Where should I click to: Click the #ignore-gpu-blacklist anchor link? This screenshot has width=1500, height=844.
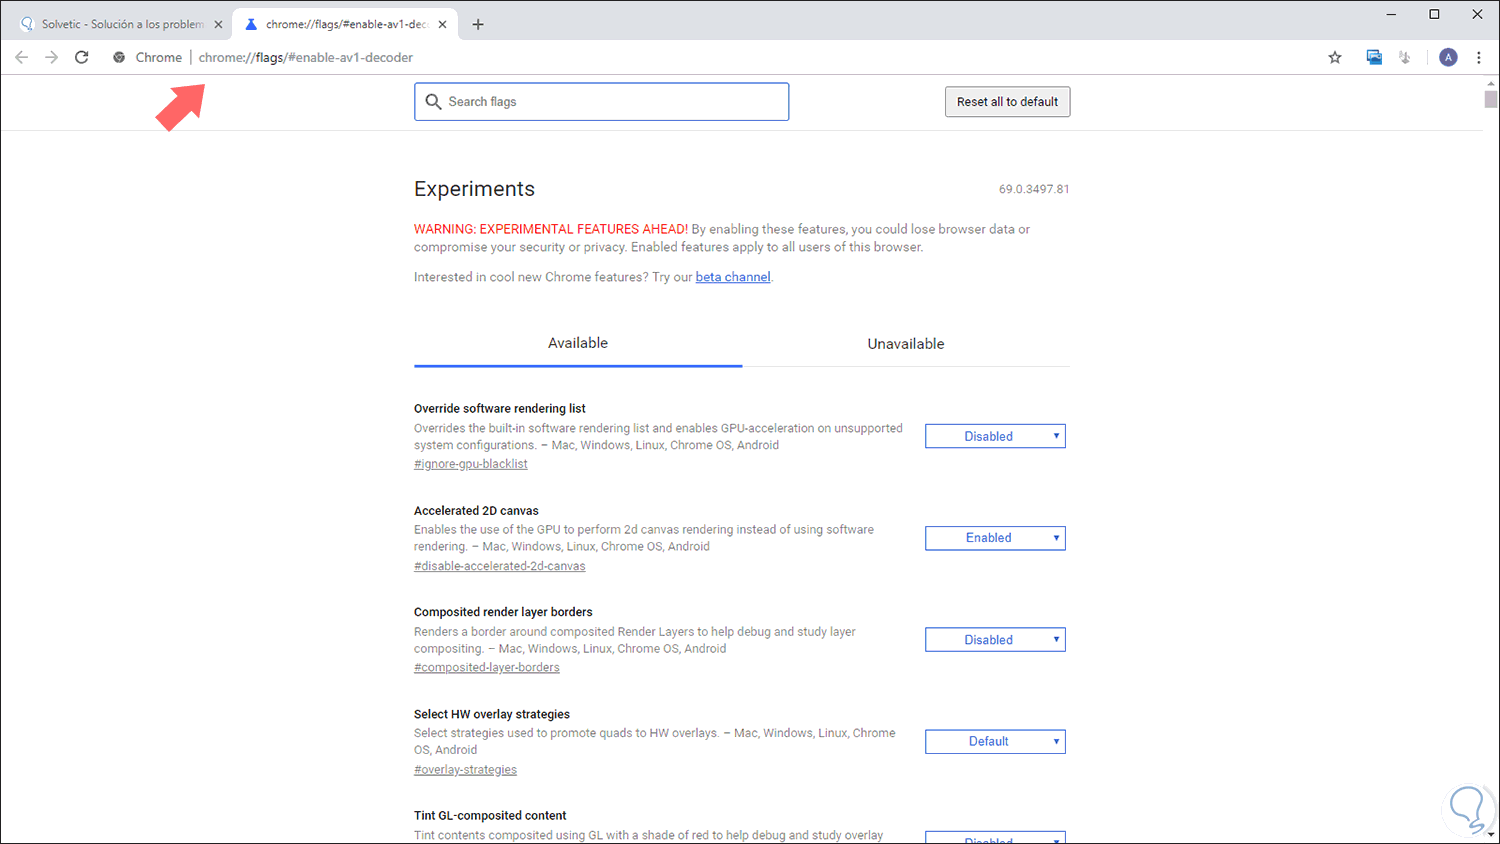pyautogui.click(x=471, y=464)
